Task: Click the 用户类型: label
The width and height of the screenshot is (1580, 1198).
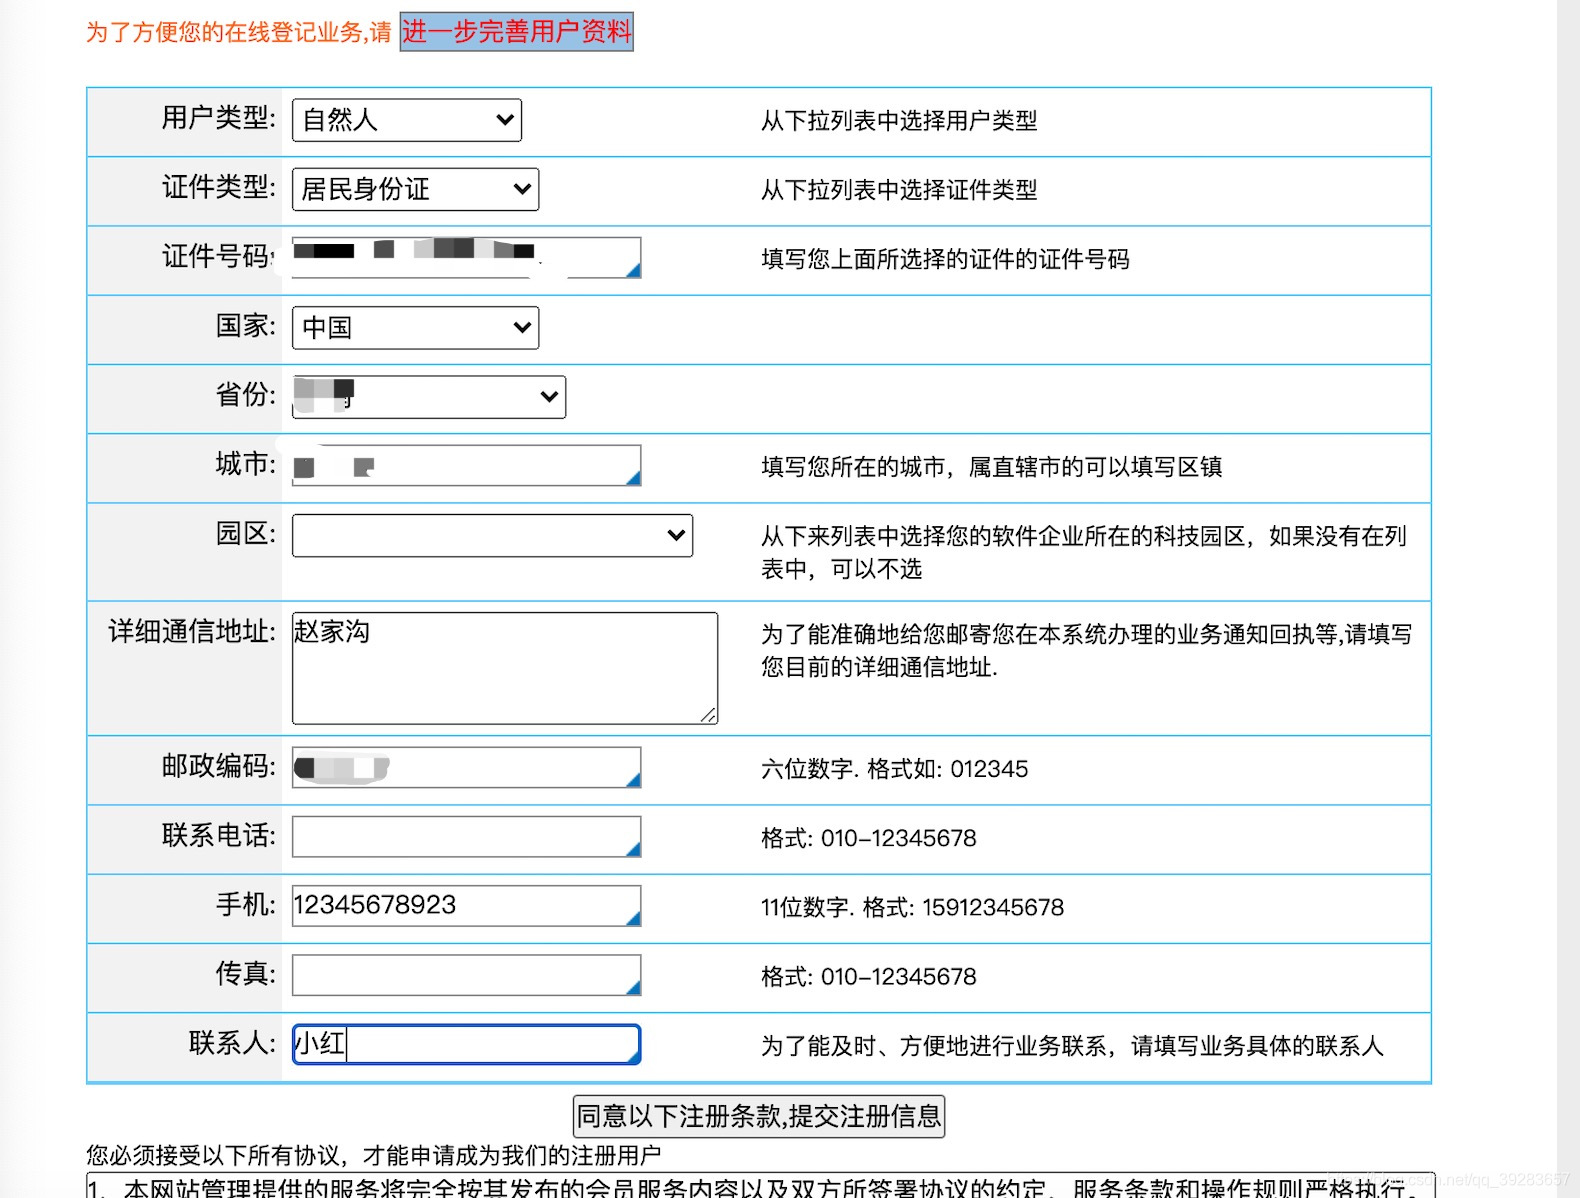Action: (x=219, y=118)
